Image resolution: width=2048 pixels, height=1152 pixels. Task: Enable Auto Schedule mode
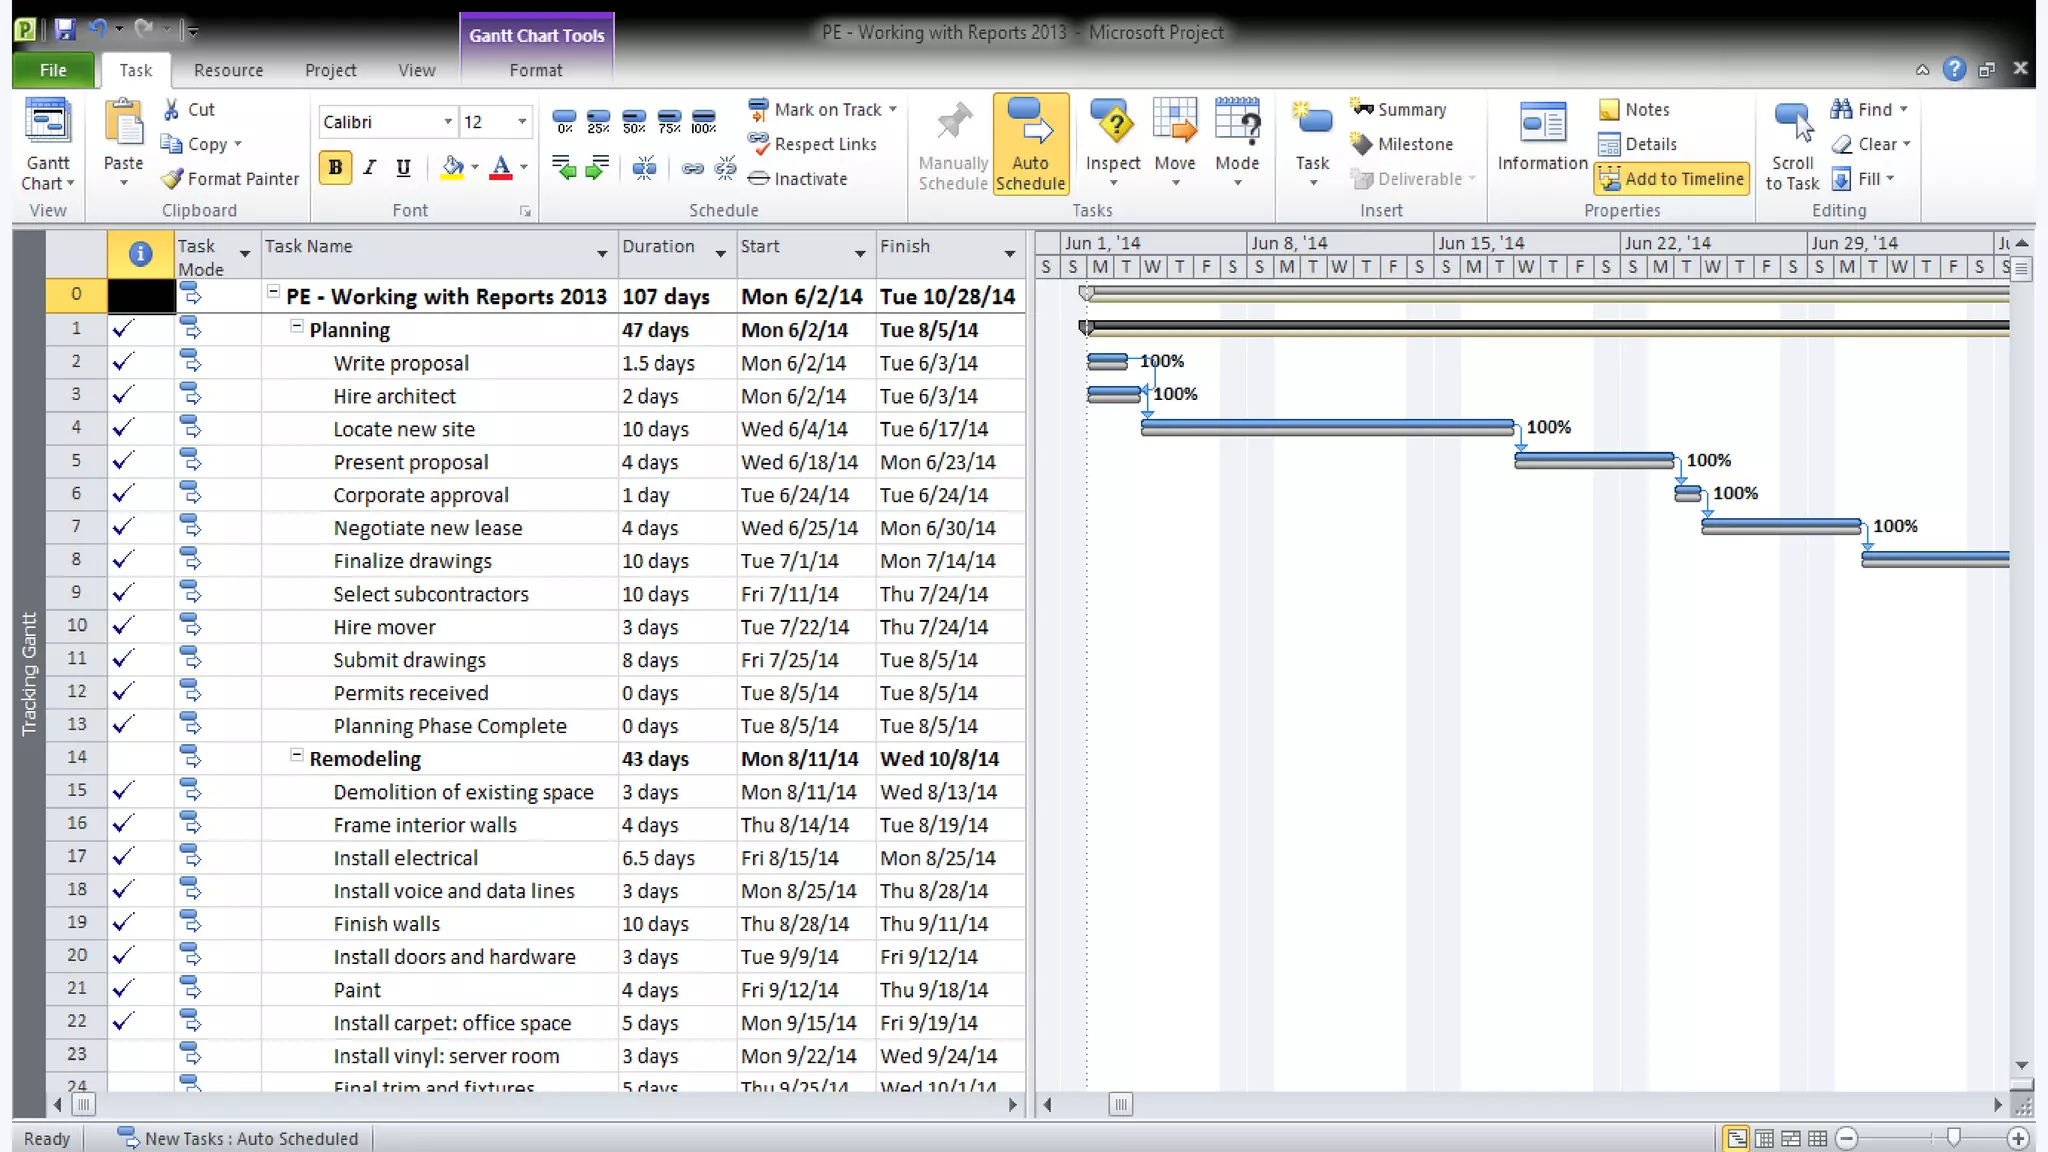point(1030,145)
